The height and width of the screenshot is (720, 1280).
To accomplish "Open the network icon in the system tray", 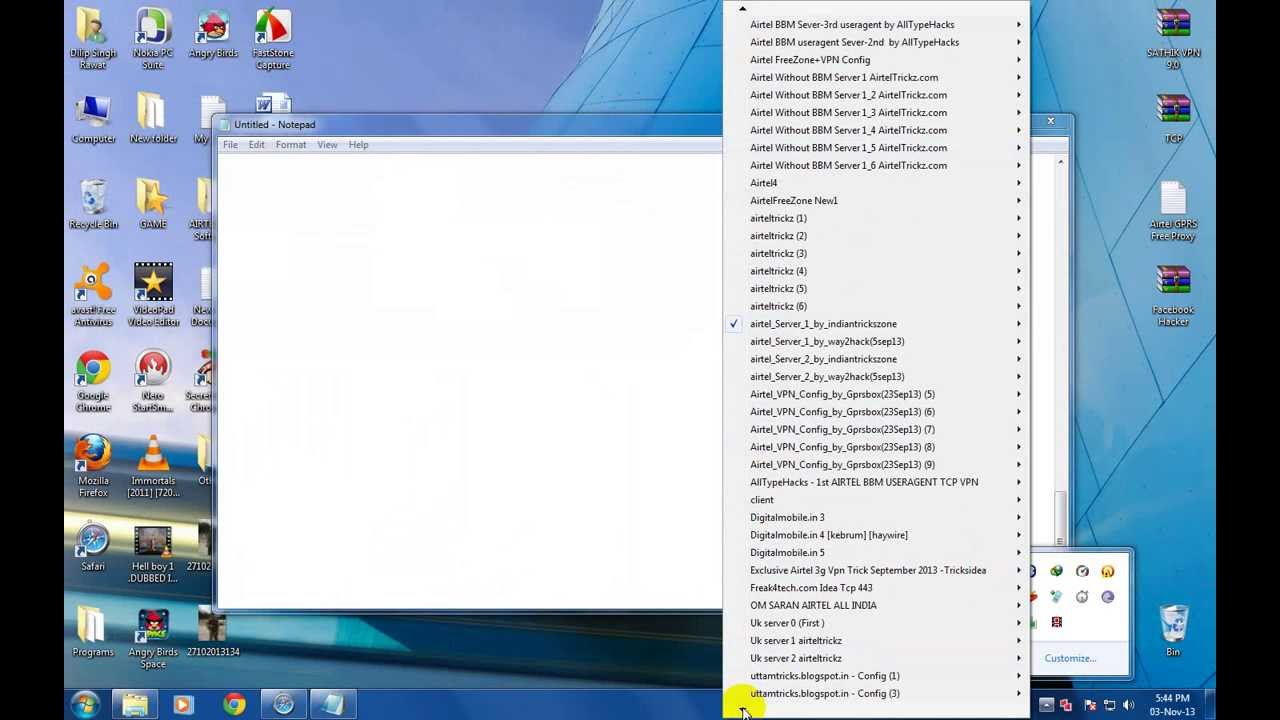I will point(1109,706).
